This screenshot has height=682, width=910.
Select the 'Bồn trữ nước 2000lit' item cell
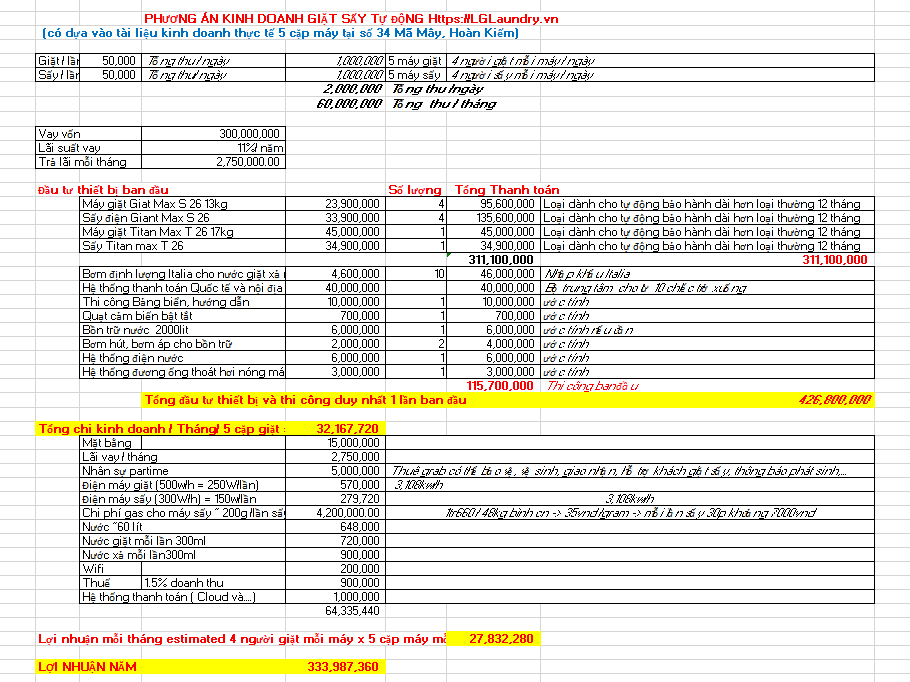pos(182,330)
